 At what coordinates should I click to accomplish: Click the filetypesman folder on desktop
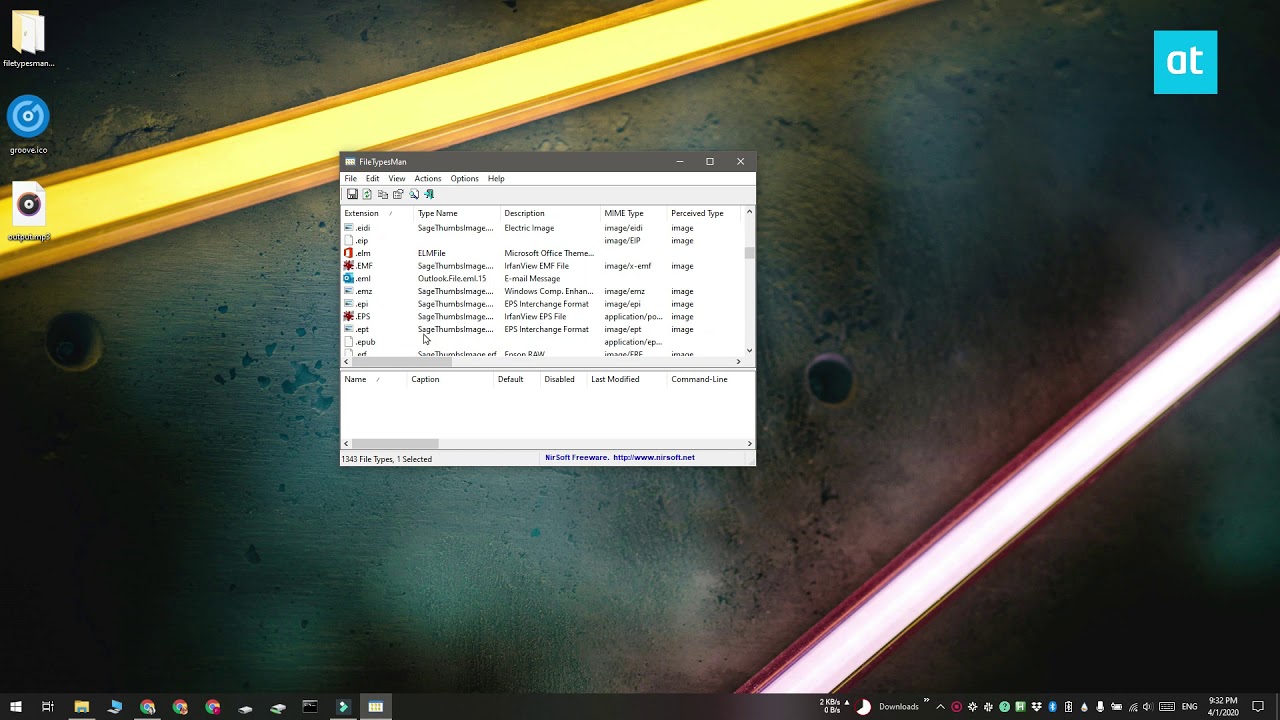[x=28, y=40]
